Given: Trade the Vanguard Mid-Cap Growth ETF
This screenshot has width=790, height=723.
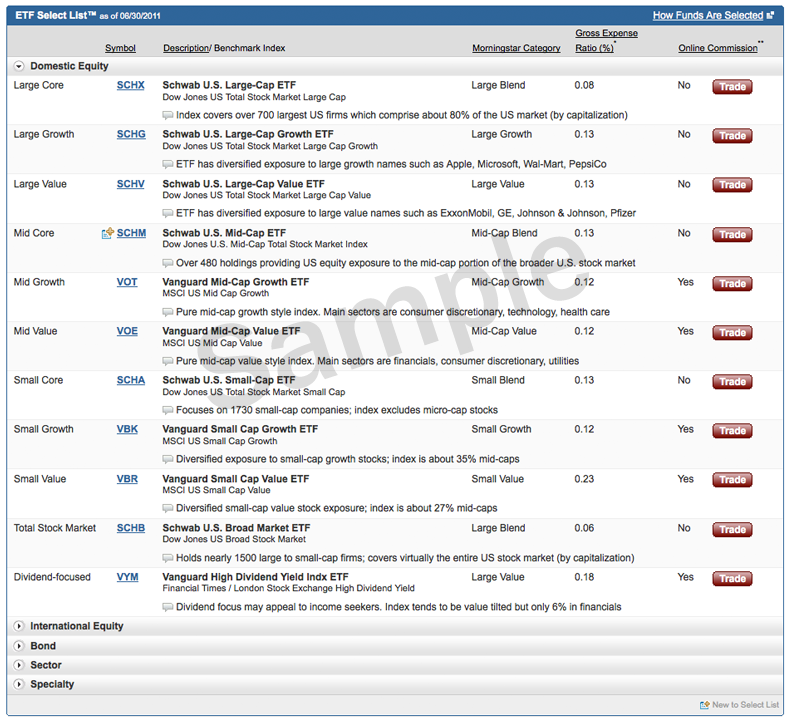Looking at the screenshot, I should (732, 284).
